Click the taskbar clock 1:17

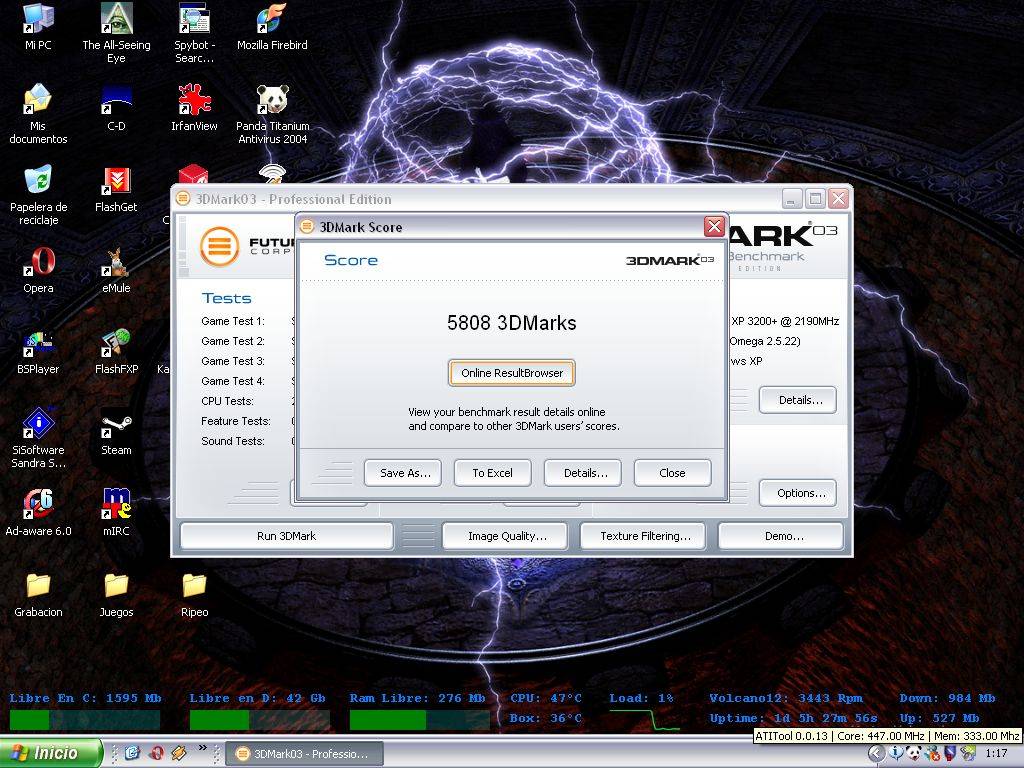coord(996,754)
